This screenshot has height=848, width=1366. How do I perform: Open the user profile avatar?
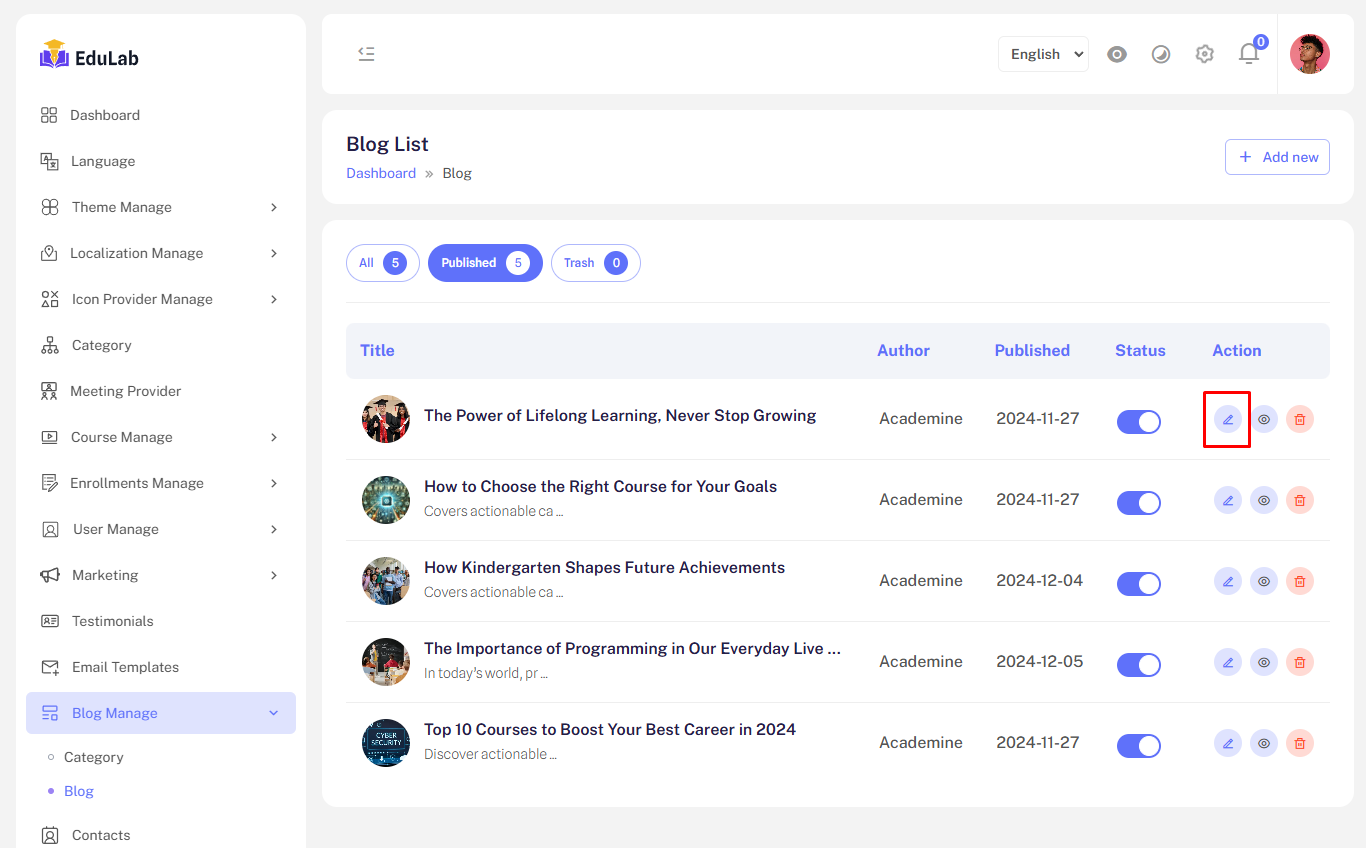[x=1309, y=54]
